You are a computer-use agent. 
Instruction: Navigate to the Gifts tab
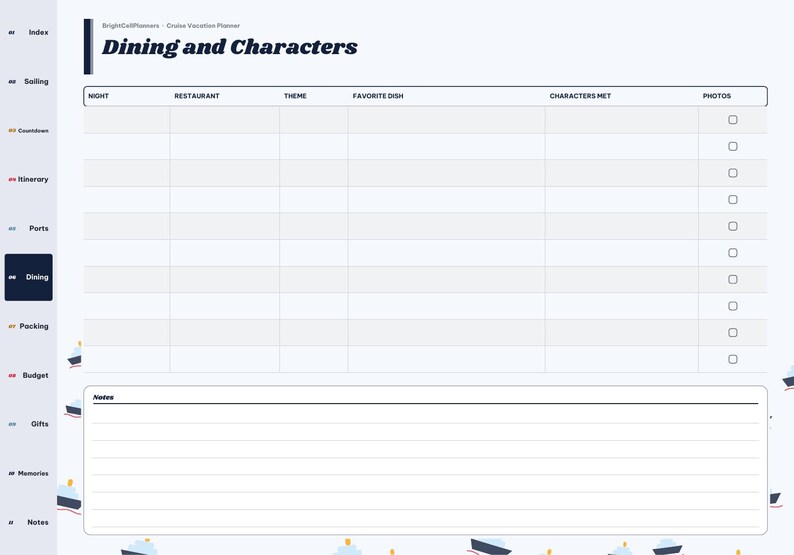click(28, 424)
